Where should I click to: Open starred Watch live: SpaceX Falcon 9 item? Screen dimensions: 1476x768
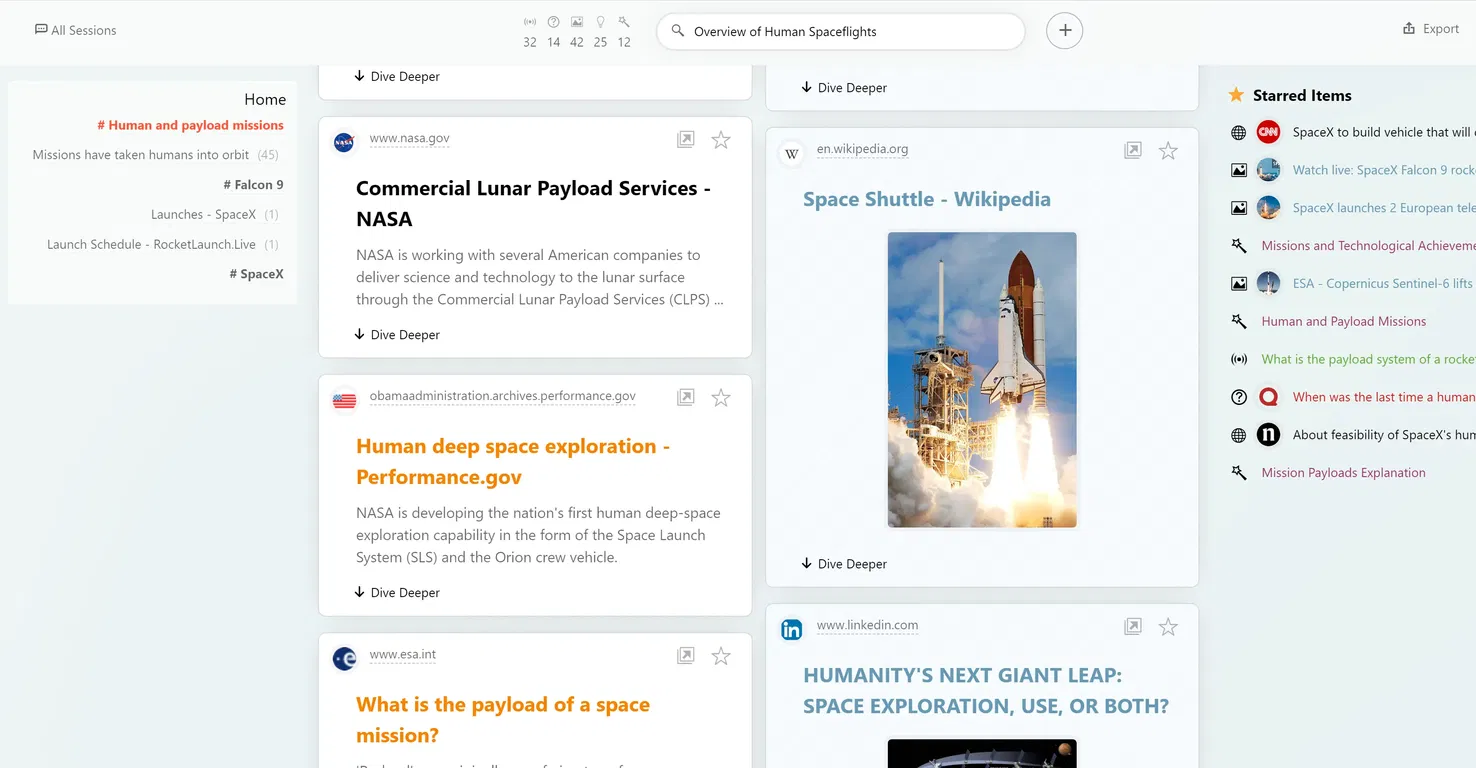point(1383,170)
